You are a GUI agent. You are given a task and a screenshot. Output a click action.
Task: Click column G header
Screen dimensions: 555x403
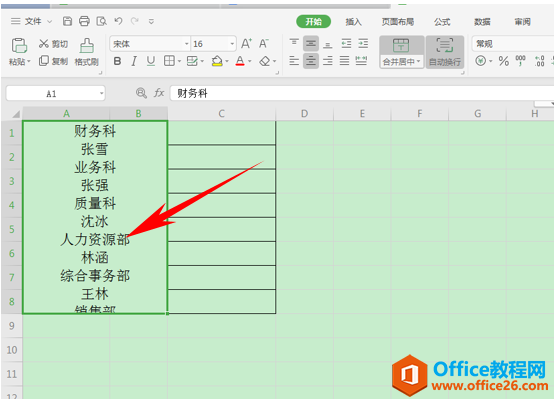(x=477, y=114)
